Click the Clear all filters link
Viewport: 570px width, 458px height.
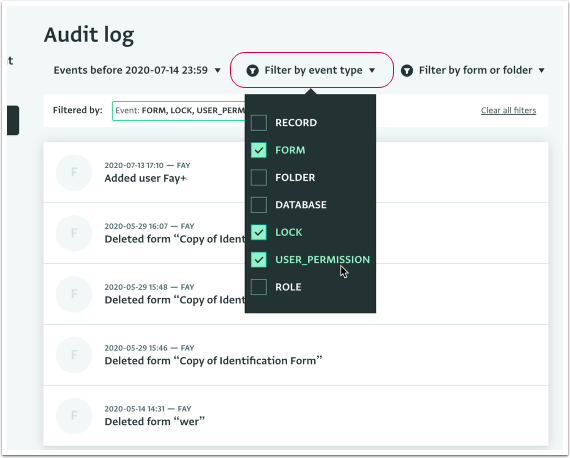[508, 110]
